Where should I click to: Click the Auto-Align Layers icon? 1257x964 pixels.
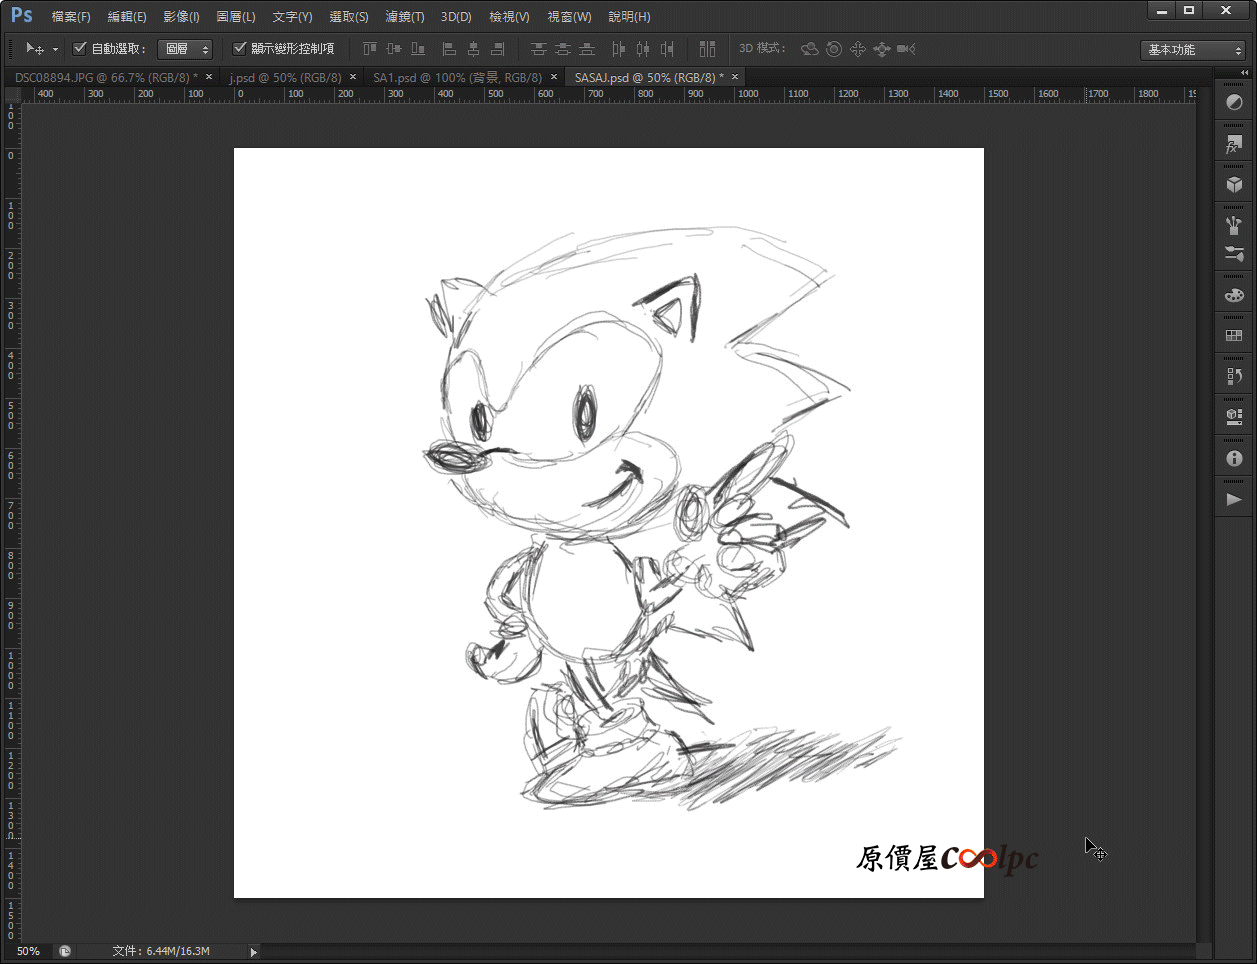[707, 48]
